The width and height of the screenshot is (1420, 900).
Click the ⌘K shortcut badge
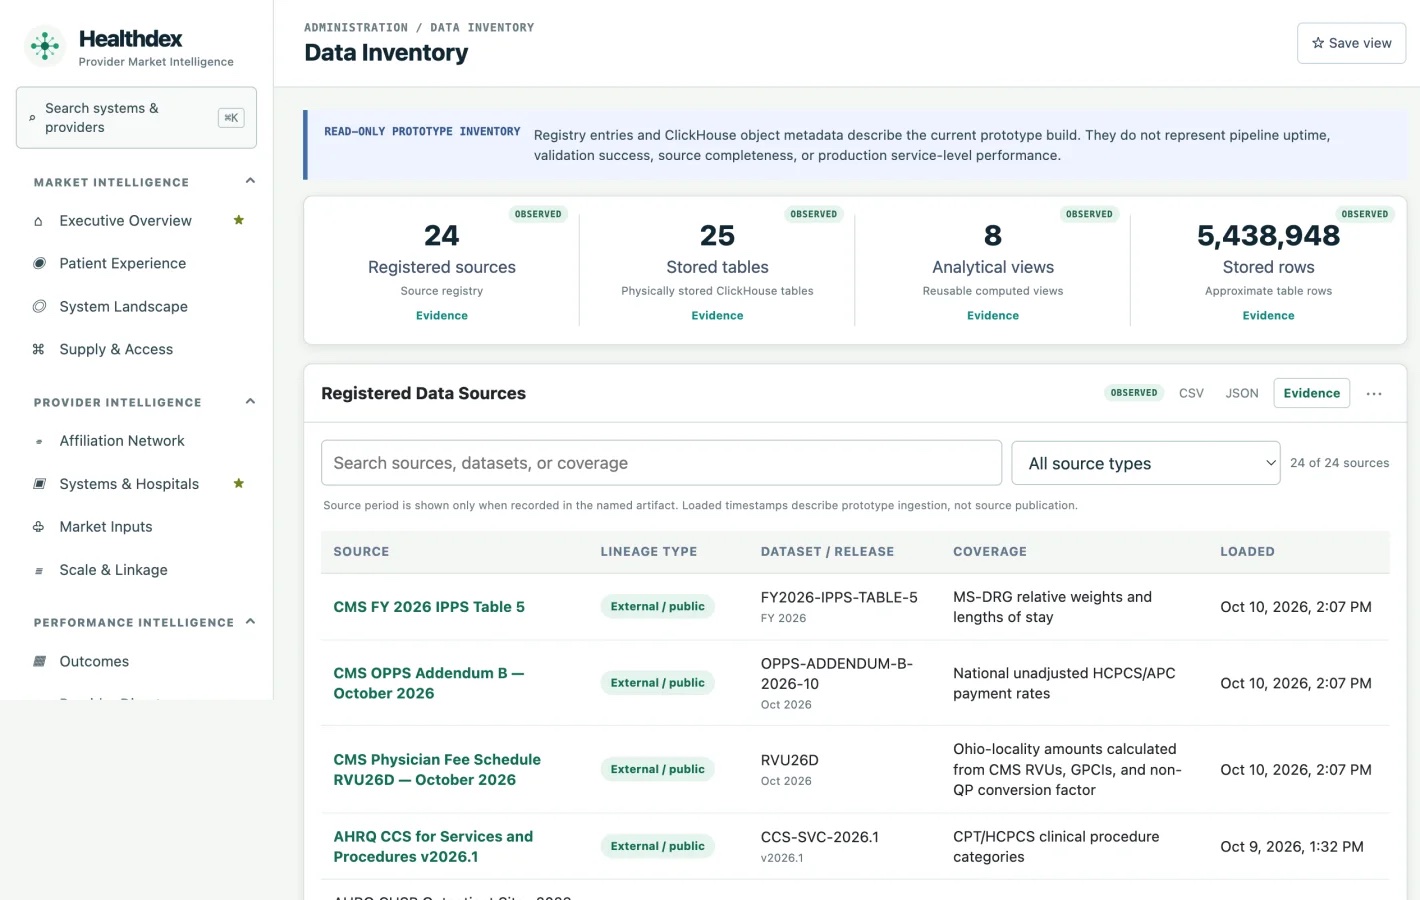(x=231, y=118)
